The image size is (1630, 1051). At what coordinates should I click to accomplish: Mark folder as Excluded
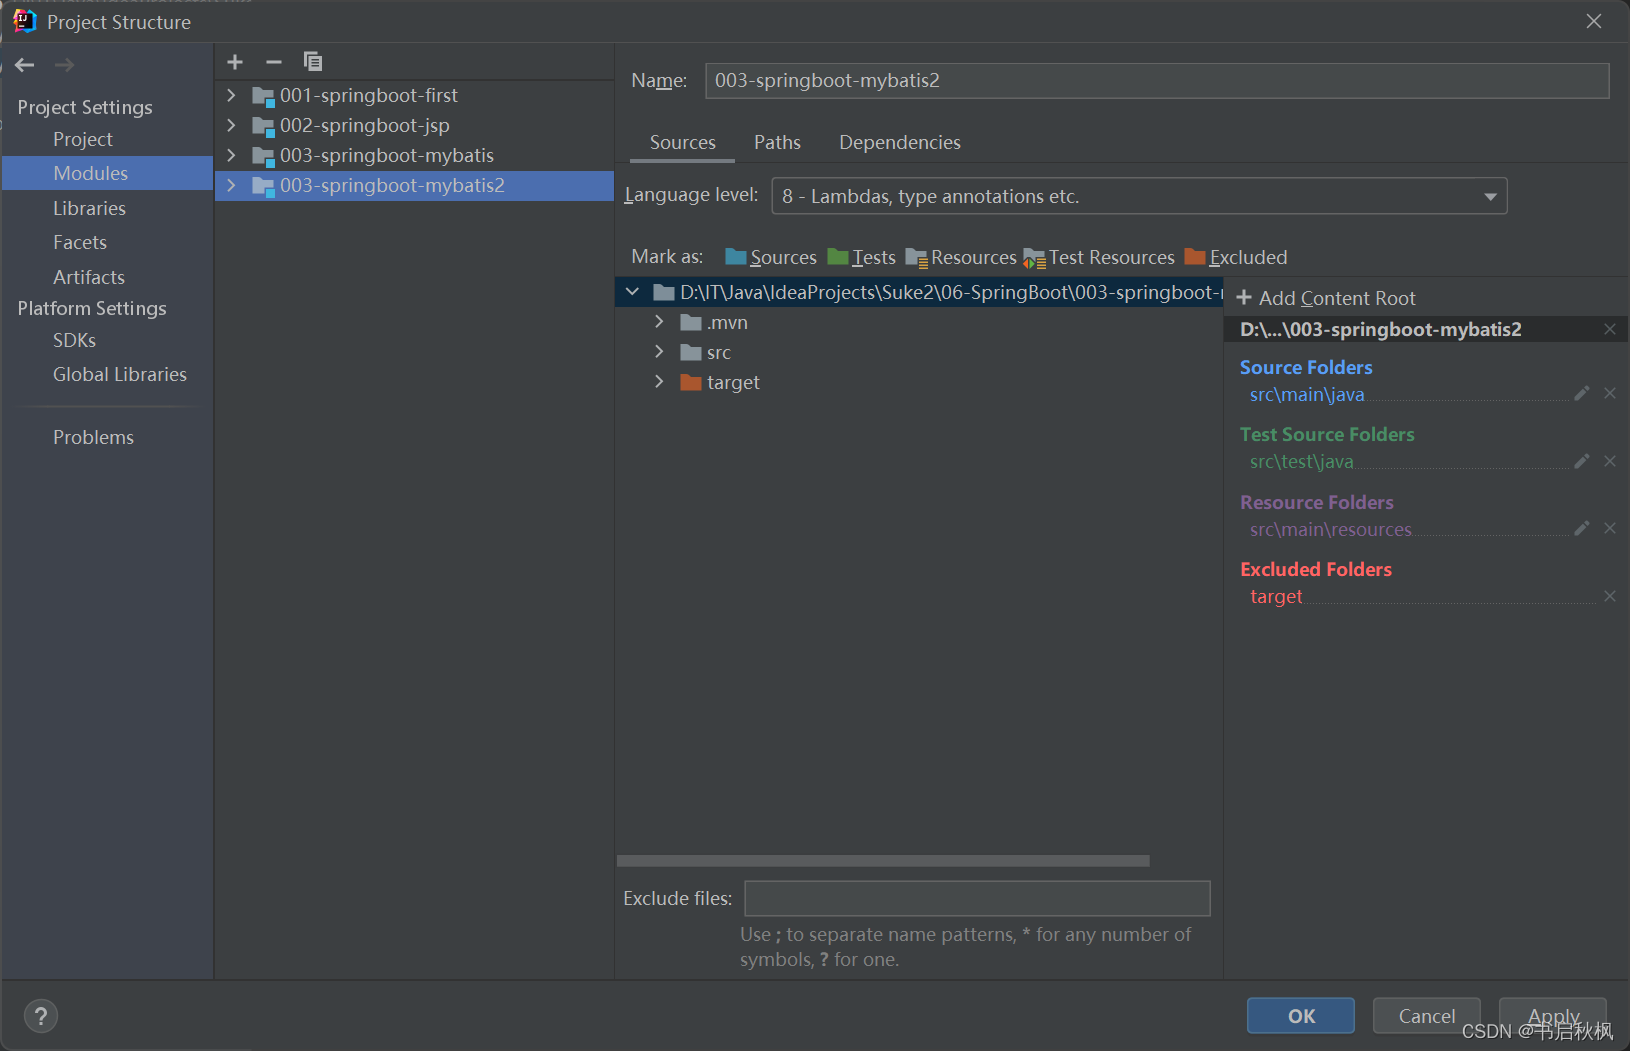1236,257
